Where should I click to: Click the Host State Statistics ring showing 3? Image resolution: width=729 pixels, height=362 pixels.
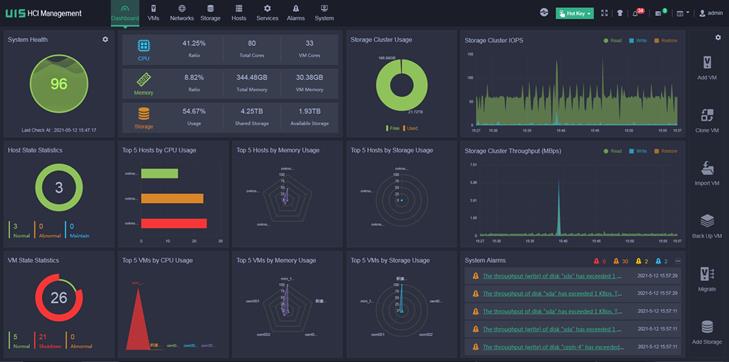59,187
